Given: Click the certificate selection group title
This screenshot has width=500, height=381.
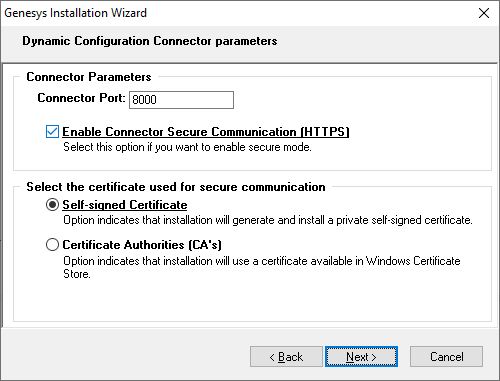Looking at the screenshot, I should tap(176, 187).
